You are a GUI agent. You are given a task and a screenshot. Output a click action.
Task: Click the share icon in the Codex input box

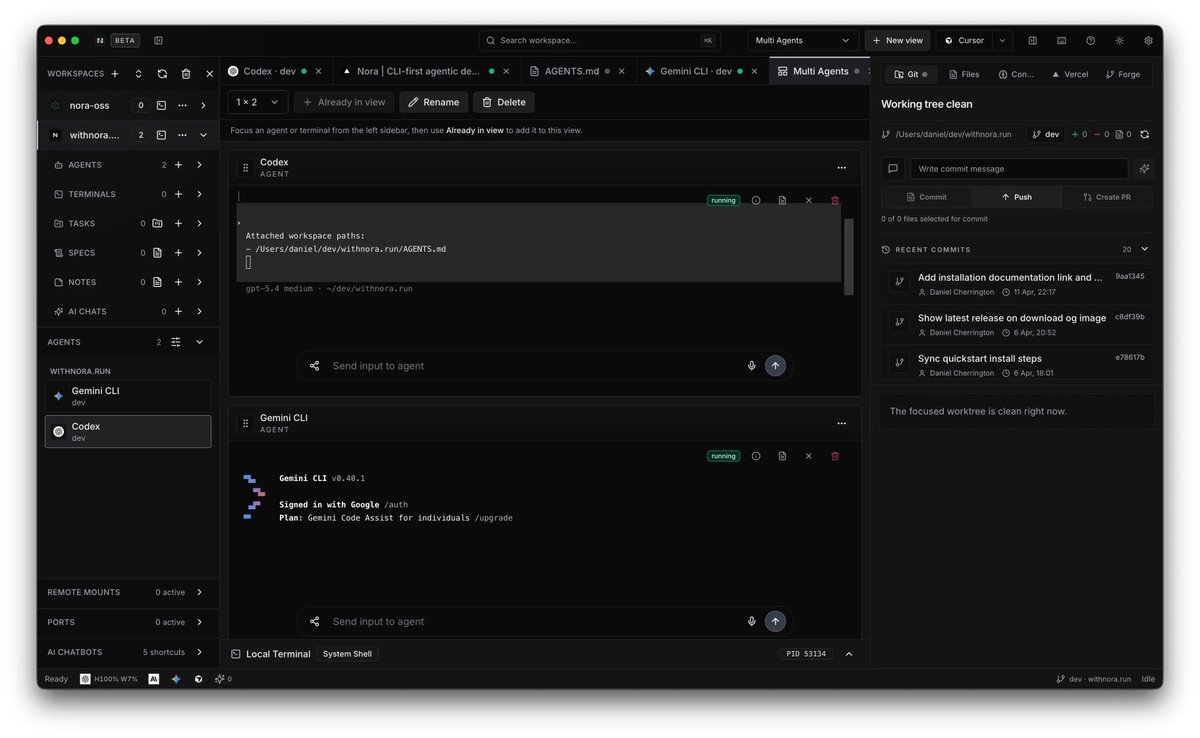click(x=314, y=366)
